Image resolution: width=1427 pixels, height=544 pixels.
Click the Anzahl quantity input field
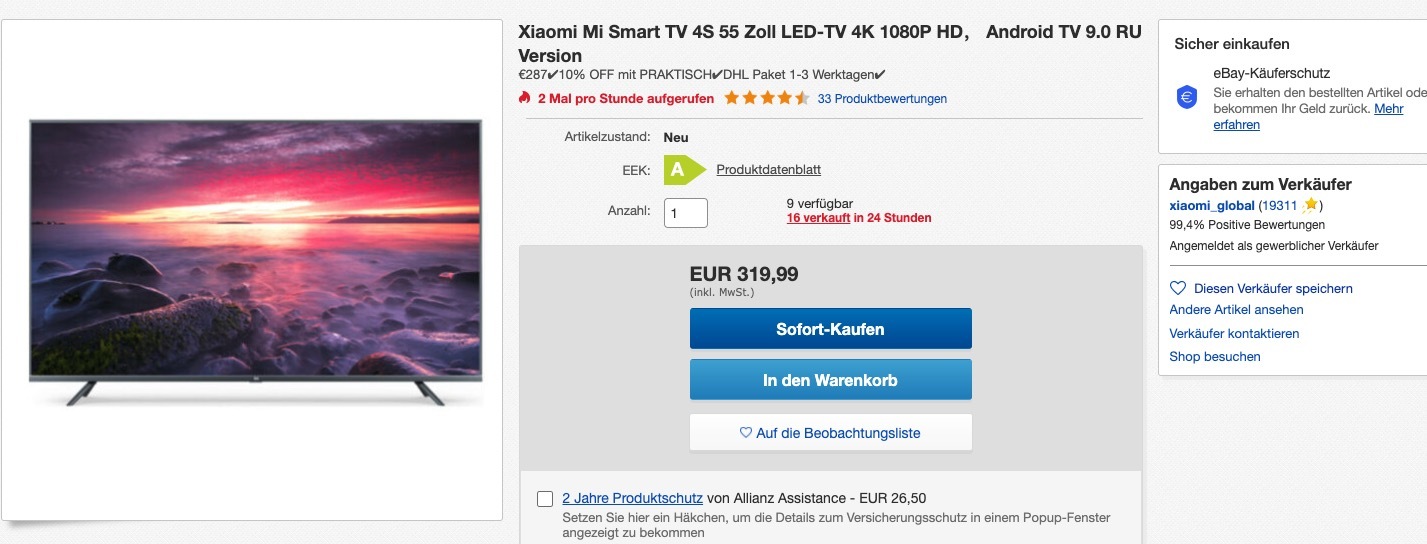click(686, 212)
